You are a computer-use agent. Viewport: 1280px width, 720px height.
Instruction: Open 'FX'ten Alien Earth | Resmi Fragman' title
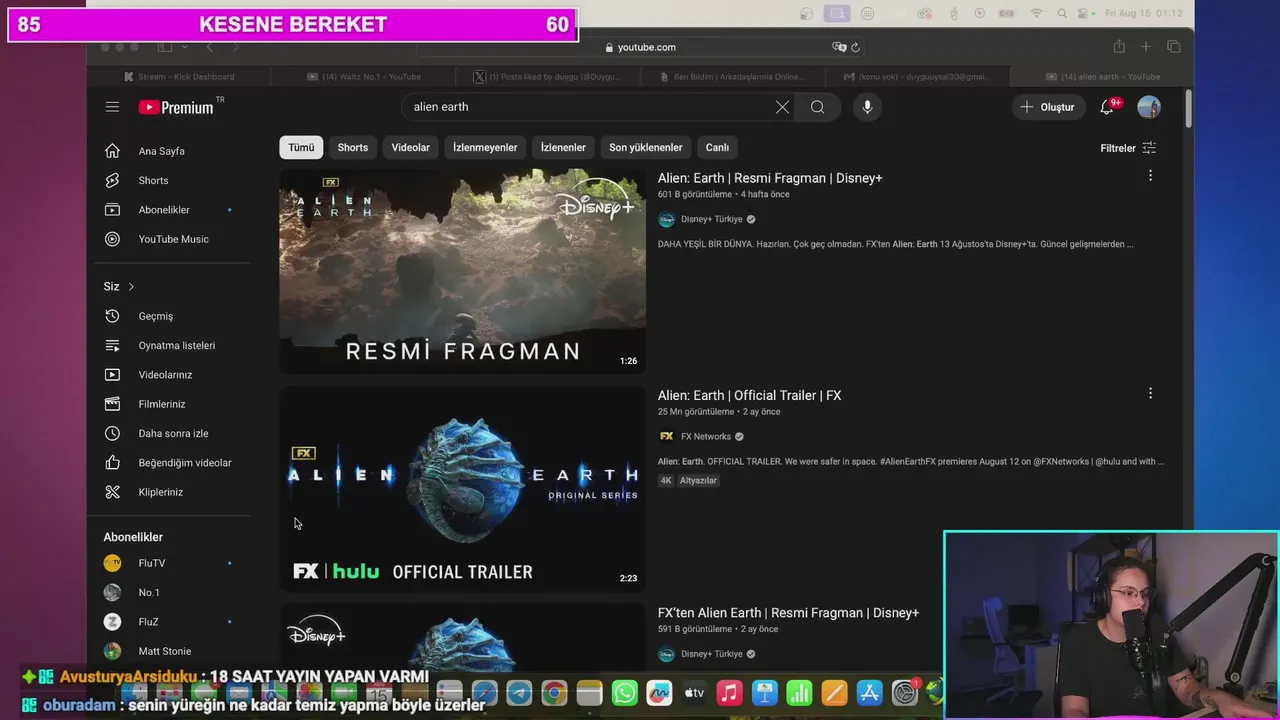coord(788,613)
